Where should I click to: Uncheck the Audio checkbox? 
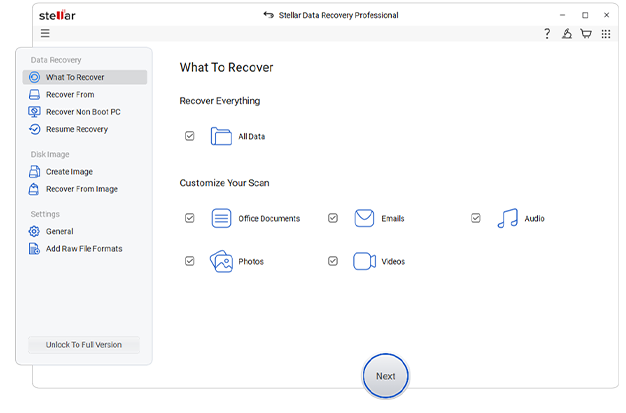pos(475,218)
